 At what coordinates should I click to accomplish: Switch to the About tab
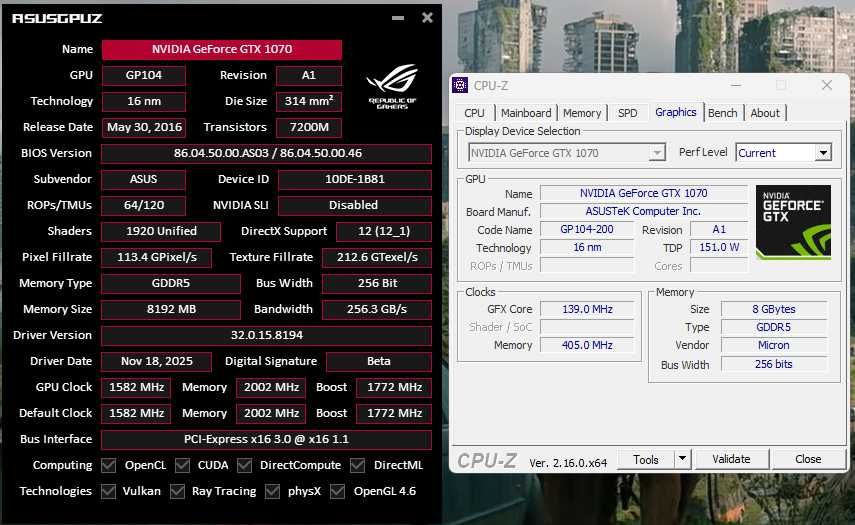pyautogui.click(x=765, y=113)
